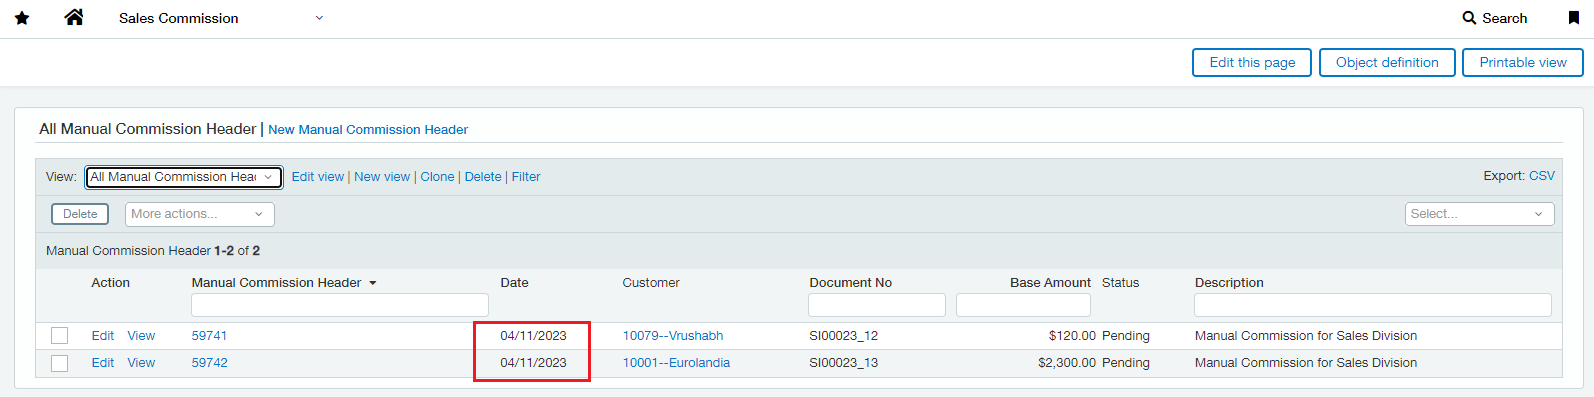1594x397 pixels.
Task: Open the Select... dropdown
Action: [1480, 214]
